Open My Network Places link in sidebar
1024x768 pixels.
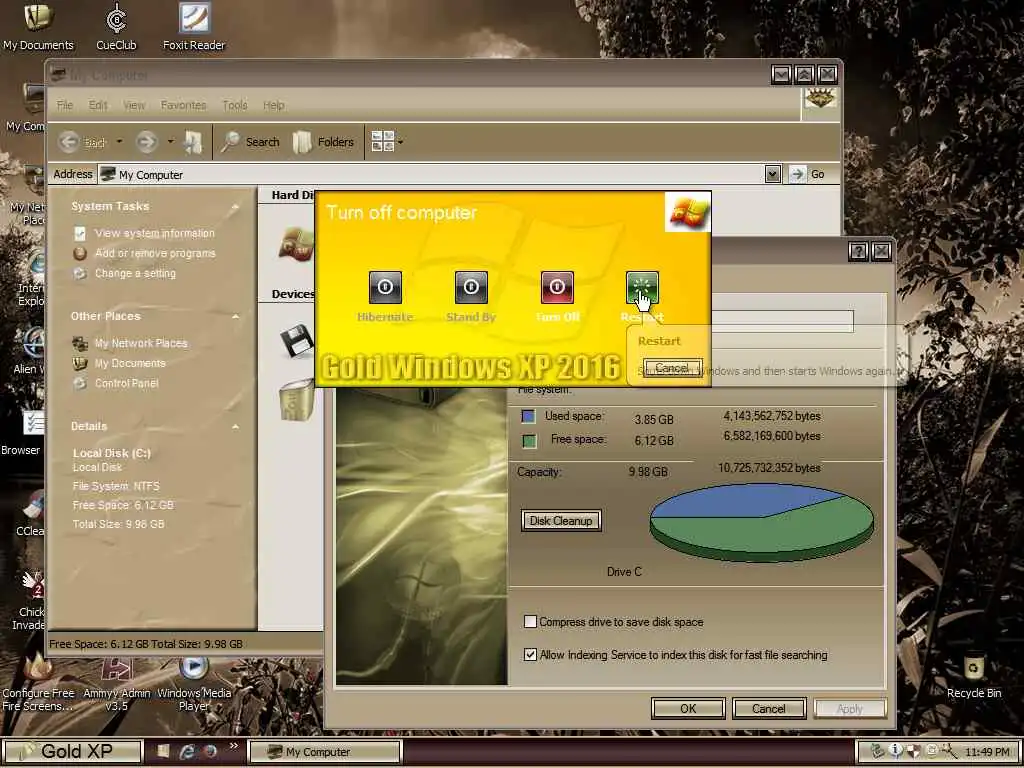coord(140,344)
